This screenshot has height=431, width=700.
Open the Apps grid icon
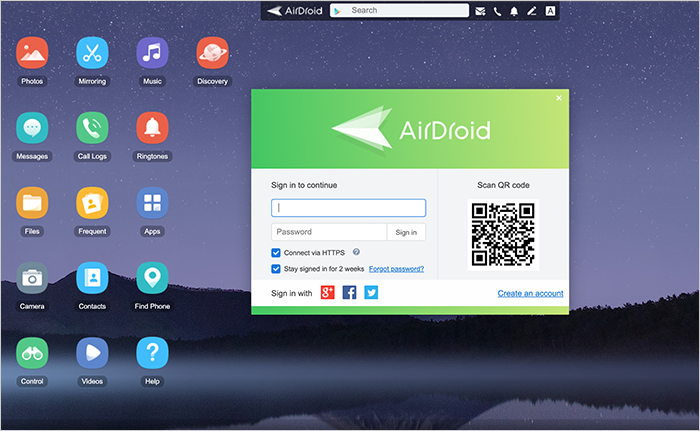152,203
